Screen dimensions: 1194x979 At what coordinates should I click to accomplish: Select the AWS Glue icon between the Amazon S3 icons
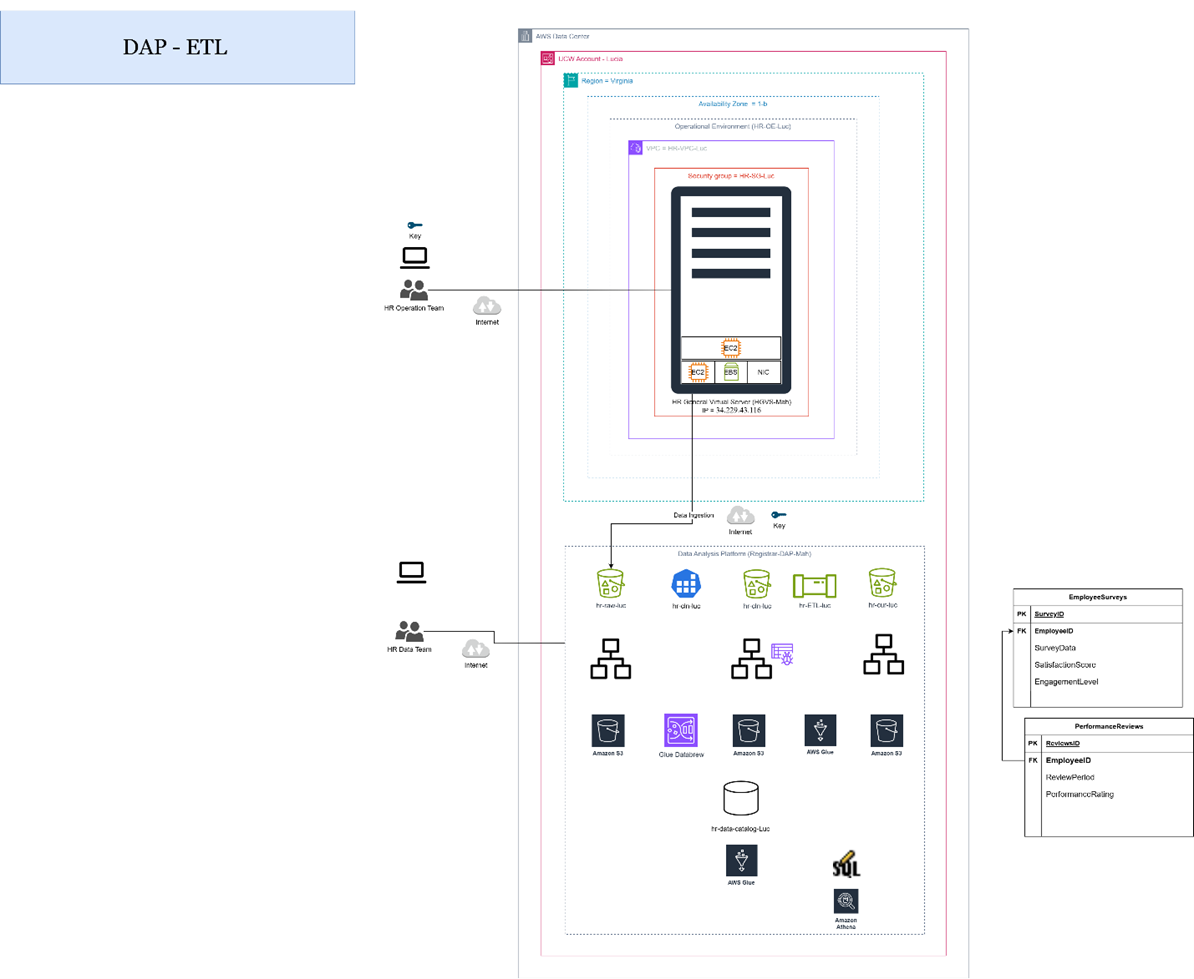(820, 730)
